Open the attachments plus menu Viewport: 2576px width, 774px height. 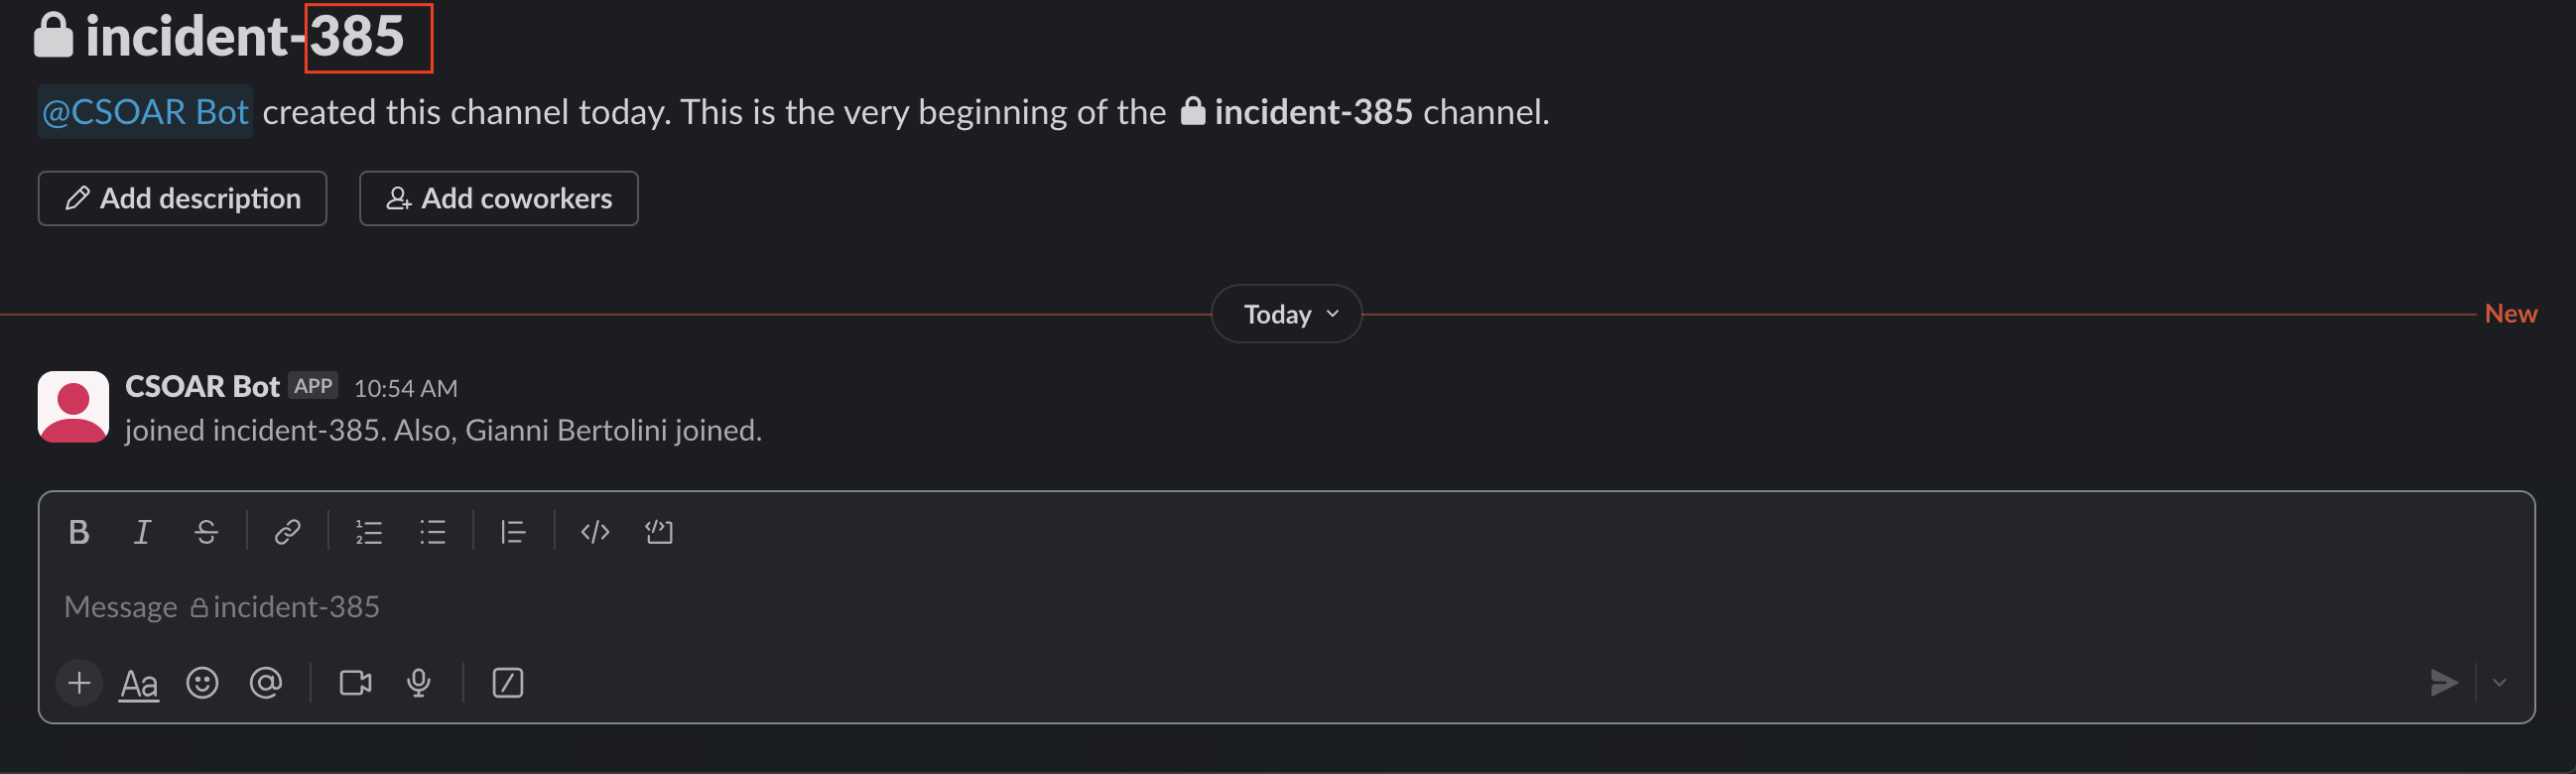(79, 683)
